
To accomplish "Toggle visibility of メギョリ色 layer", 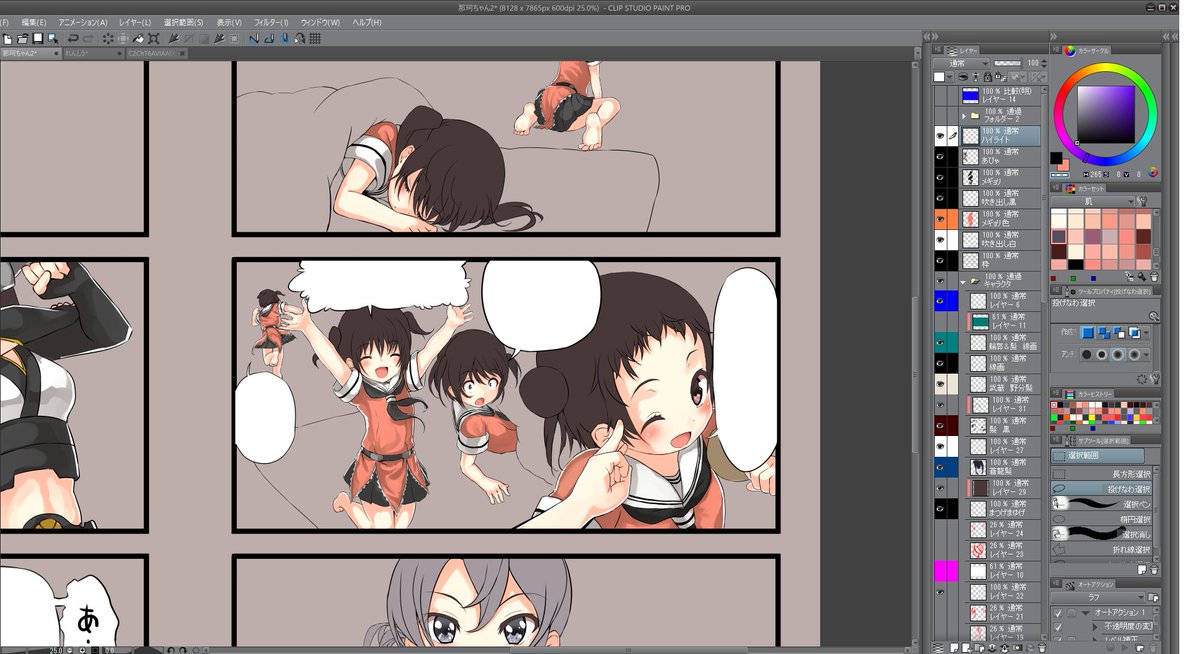I will tap(940, 219).
